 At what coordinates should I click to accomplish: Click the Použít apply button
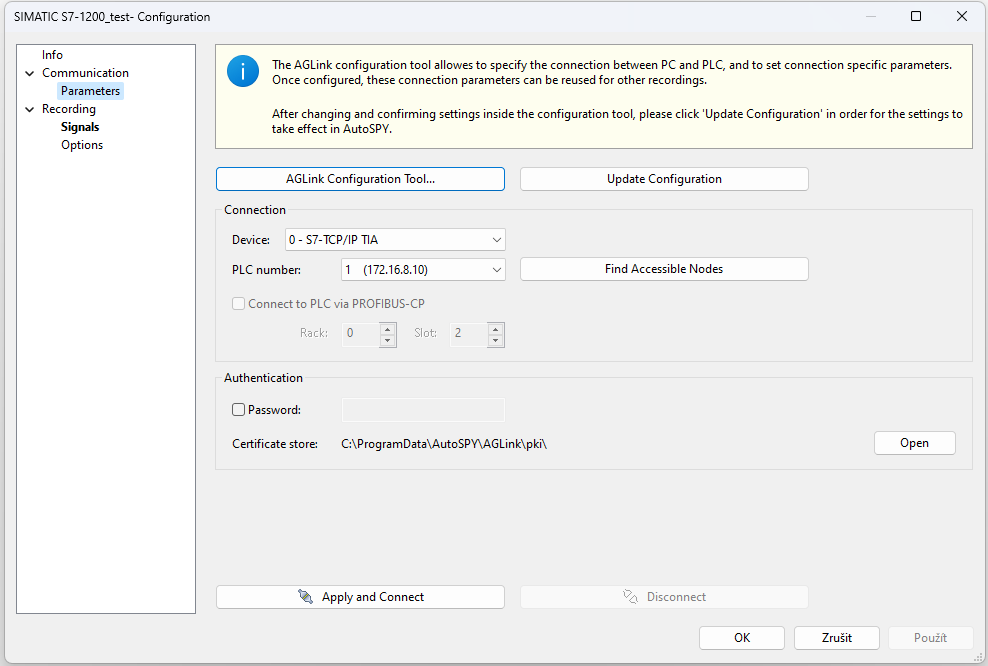931,638
